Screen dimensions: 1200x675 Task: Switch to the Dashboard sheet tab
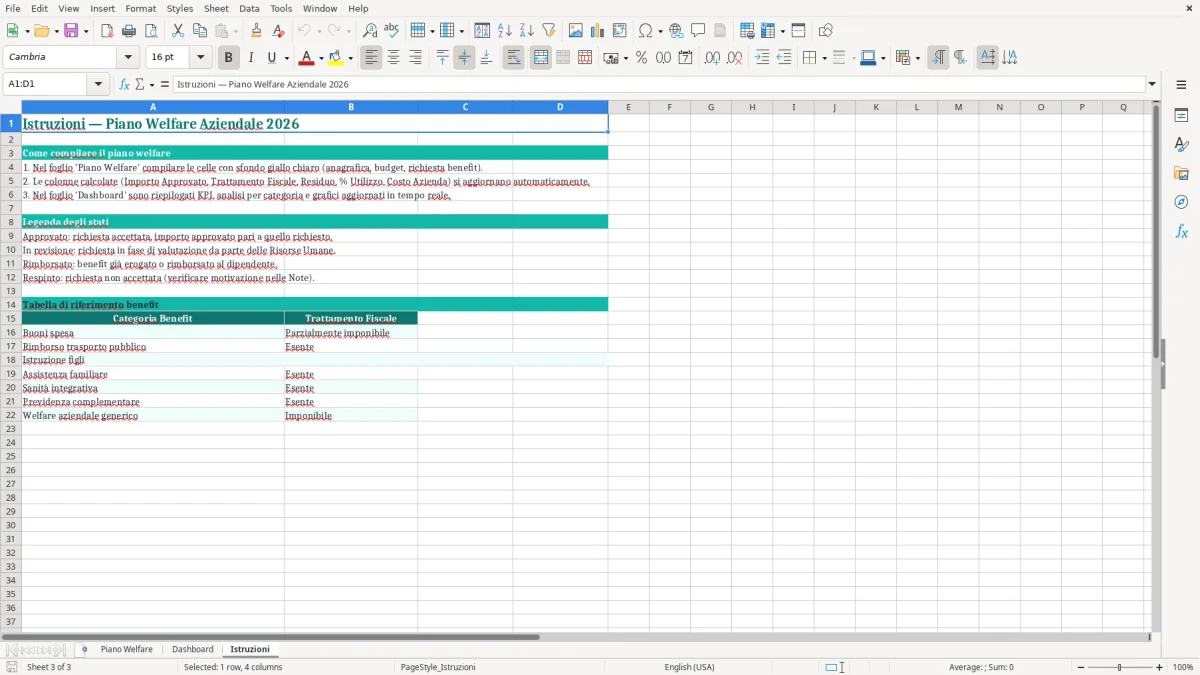pyautogui.click(x=193, y=650)
